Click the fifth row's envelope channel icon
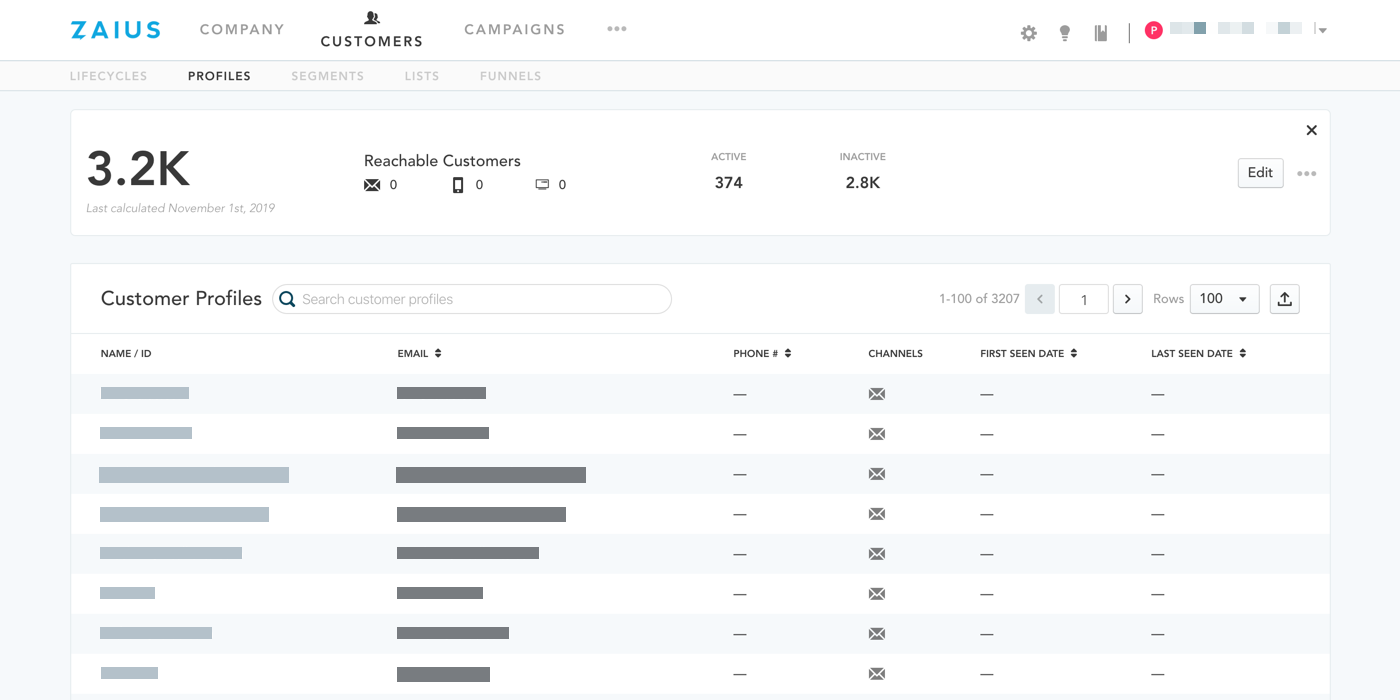The image size is (1400, 700). tap(877, 554)
